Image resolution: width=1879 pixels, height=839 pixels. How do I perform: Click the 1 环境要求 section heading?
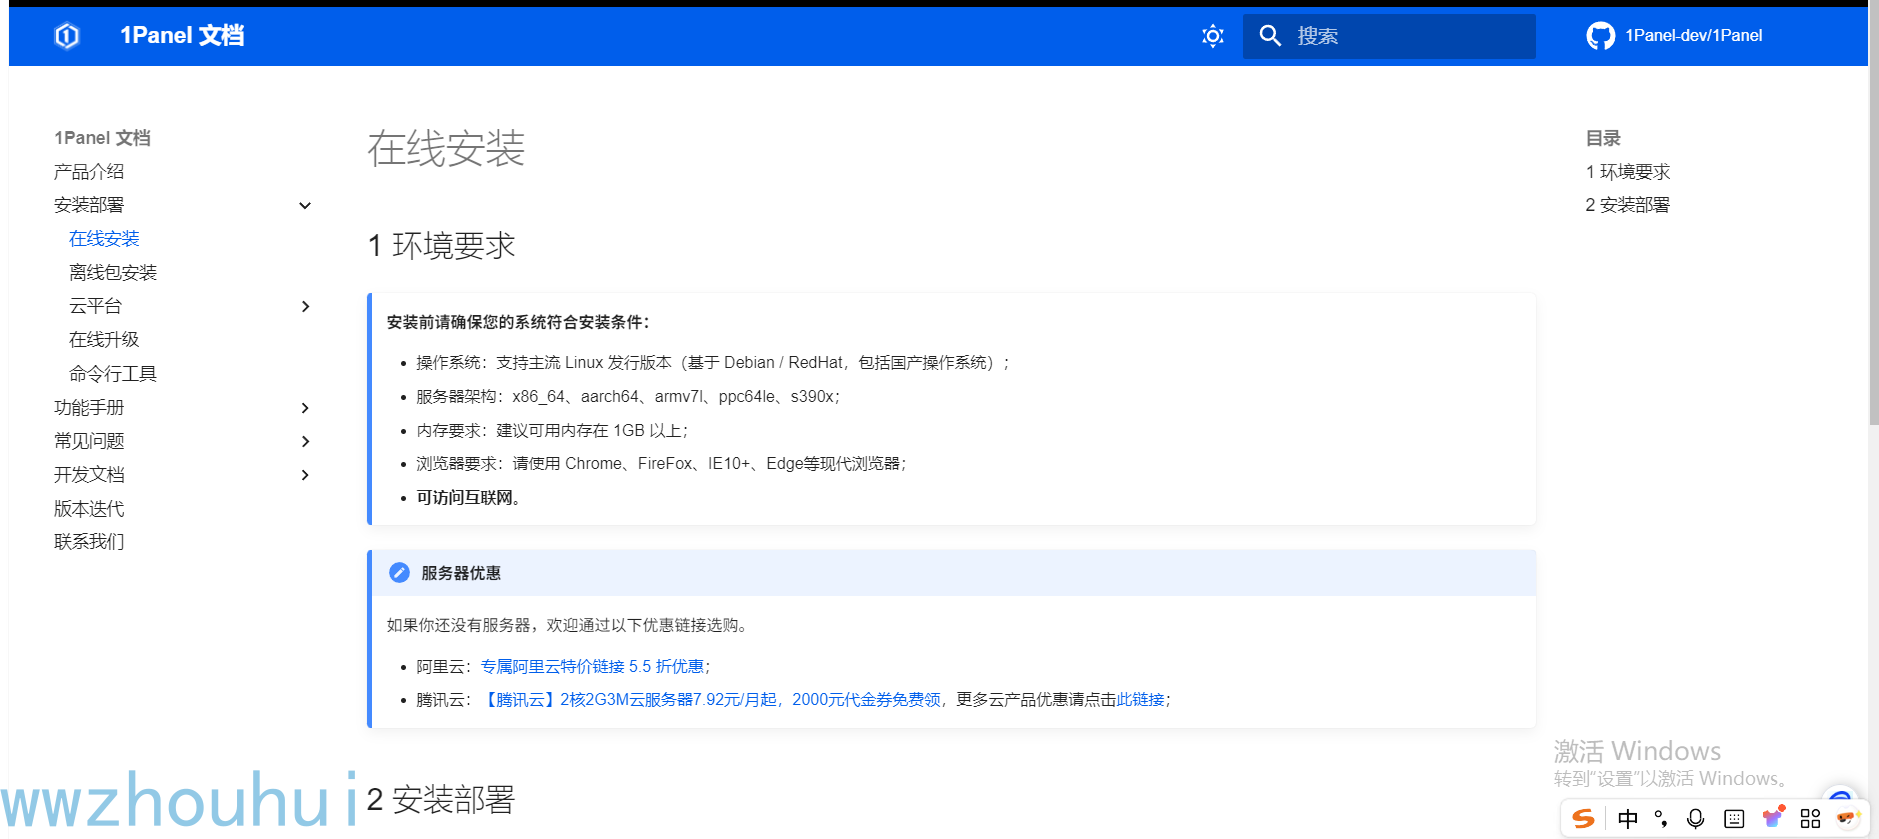point(441,246)
